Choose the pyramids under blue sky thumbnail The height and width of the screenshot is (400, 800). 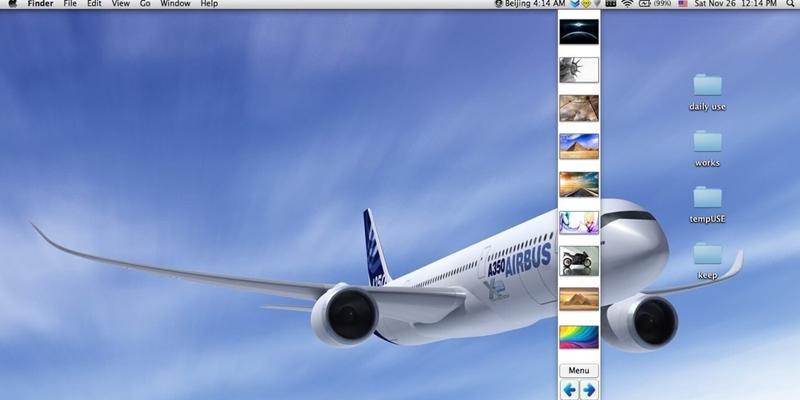tap(579, 146)
